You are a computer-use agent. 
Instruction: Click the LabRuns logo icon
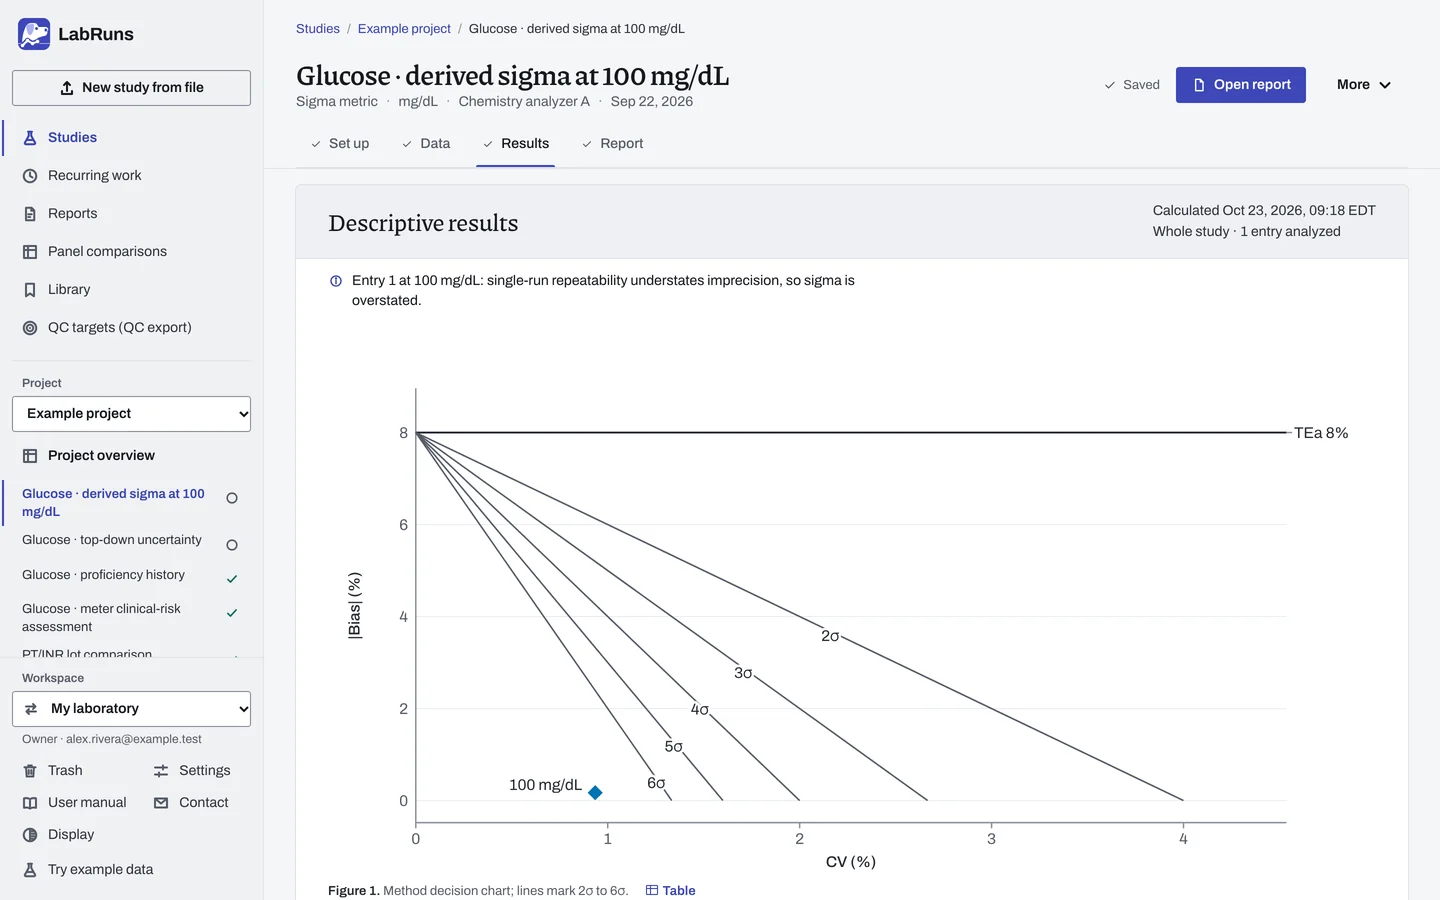pyautogui.click(x=34, y=34)
